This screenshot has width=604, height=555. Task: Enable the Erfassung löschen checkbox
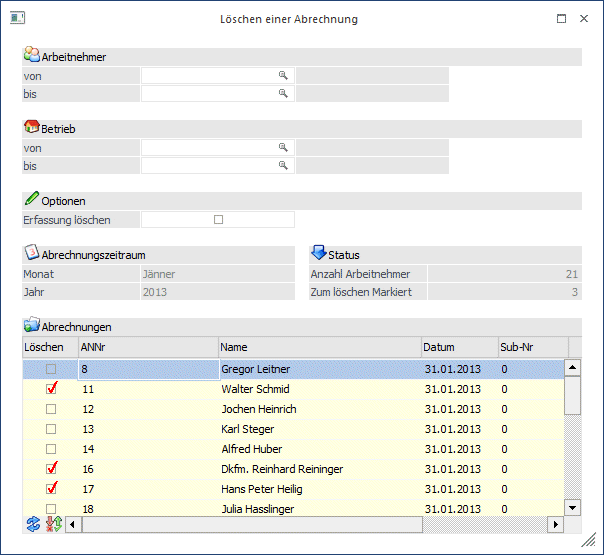pyautogui.click(x=218, y=219)
